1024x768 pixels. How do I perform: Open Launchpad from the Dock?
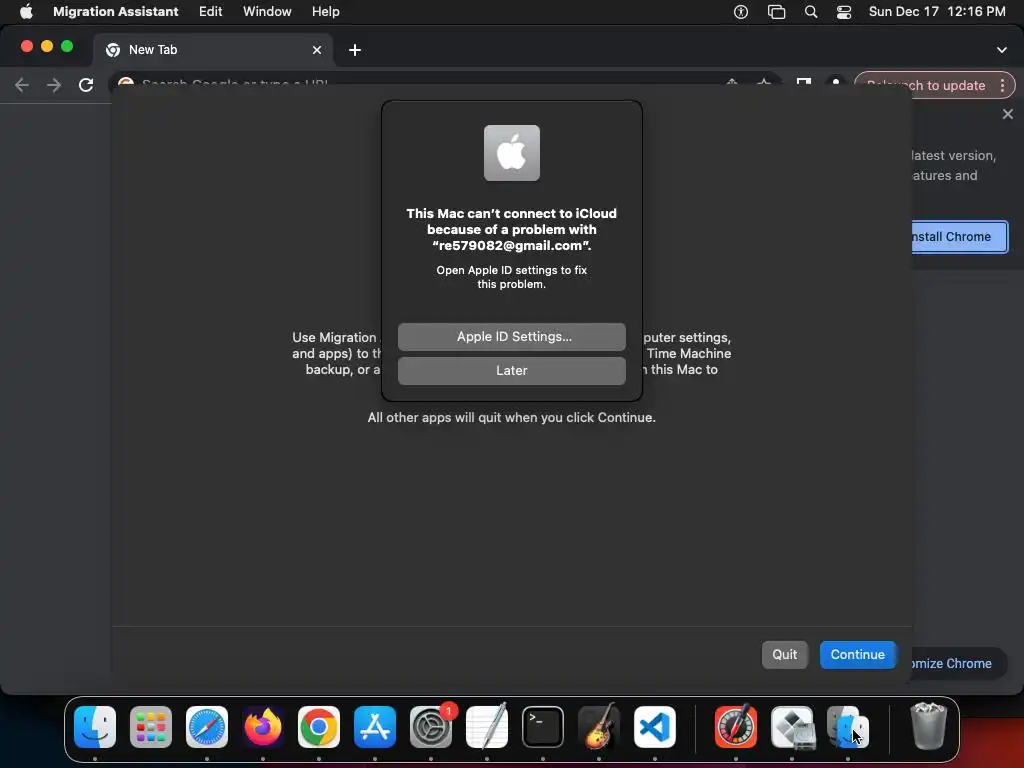(x=151, y=727)
